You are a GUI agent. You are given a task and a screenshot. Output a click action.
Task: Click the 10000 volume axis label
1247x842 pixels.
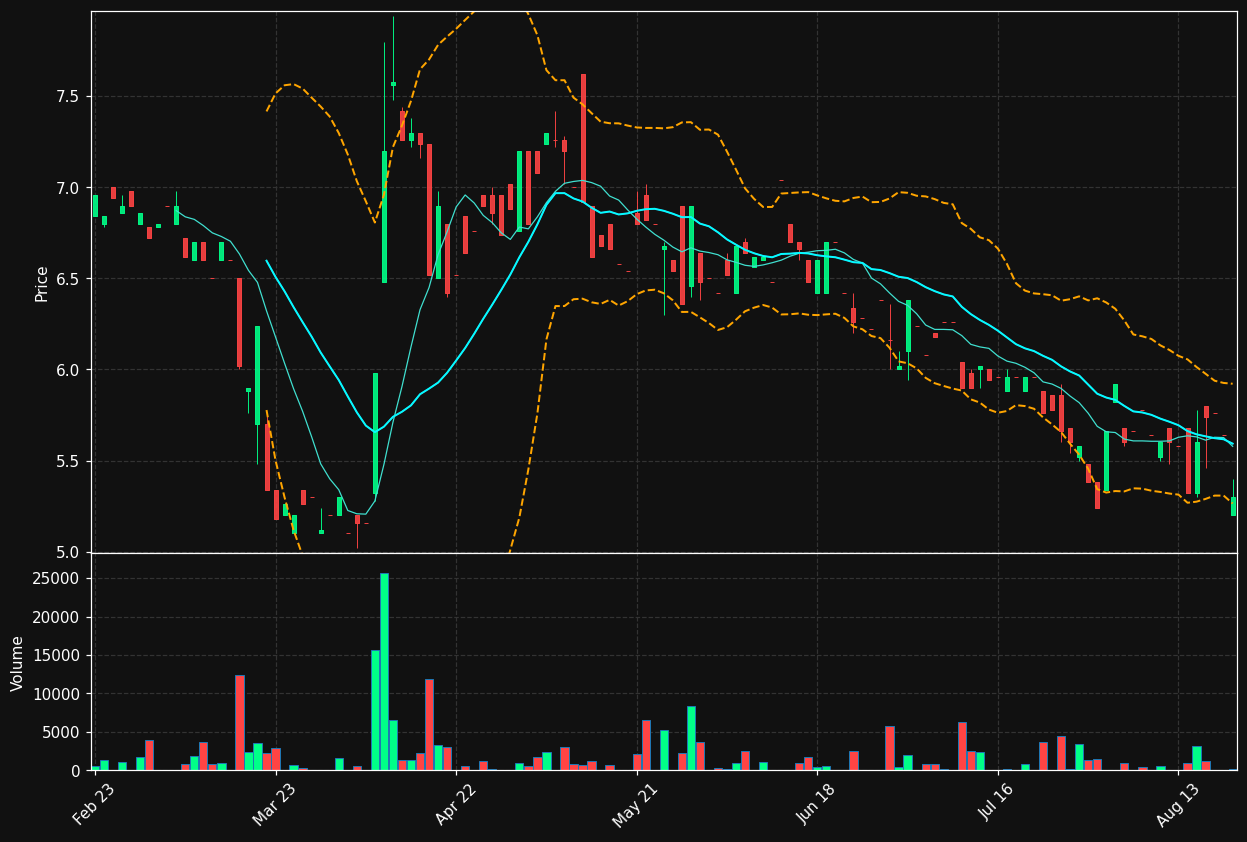[58, 694]
